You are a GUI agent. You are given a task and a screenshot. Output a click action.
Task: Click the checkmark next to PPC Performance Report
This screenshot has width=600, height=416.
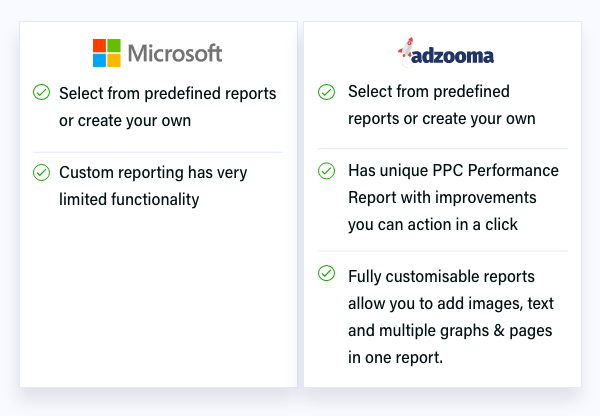click(326, 171)
